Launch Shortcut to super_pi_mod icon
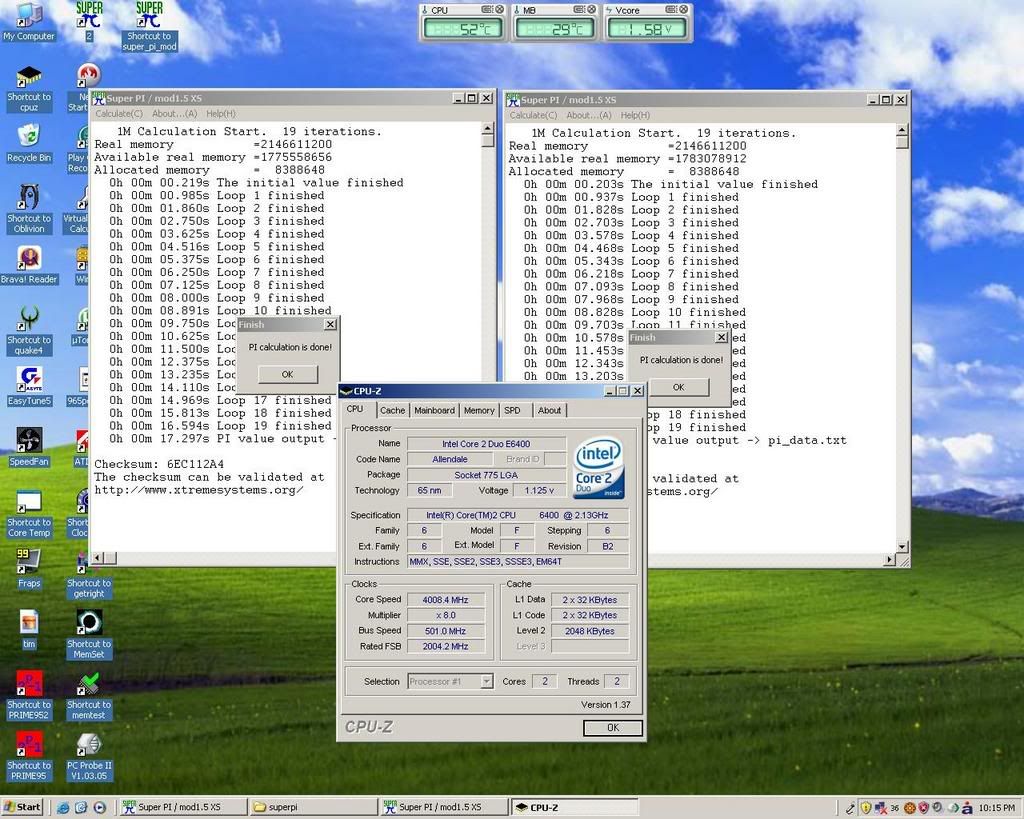 coord(148,16)
